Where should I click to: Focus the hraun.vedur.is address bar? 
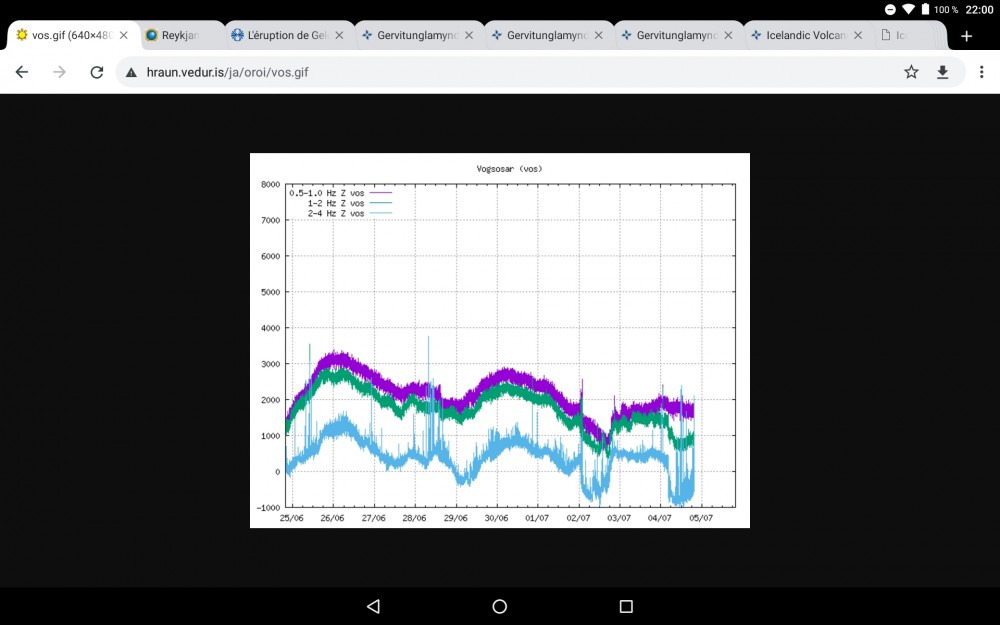pos(500,72)
